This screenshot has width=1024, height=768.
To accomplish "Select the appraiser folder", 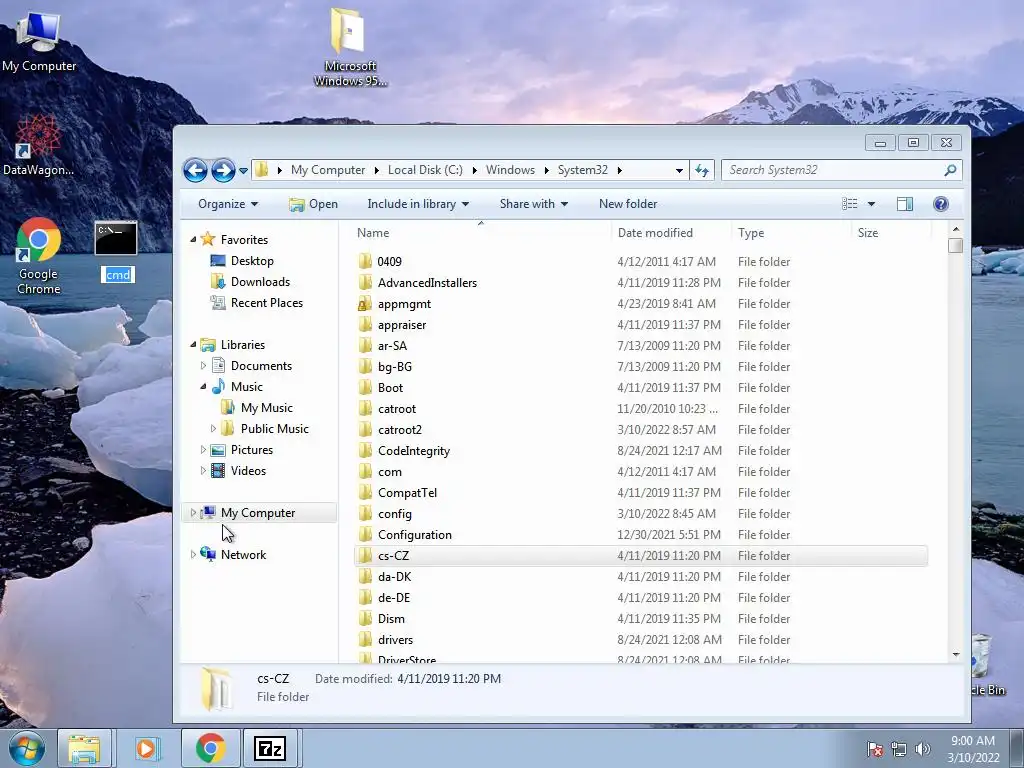I will click(x=402, y=325).
